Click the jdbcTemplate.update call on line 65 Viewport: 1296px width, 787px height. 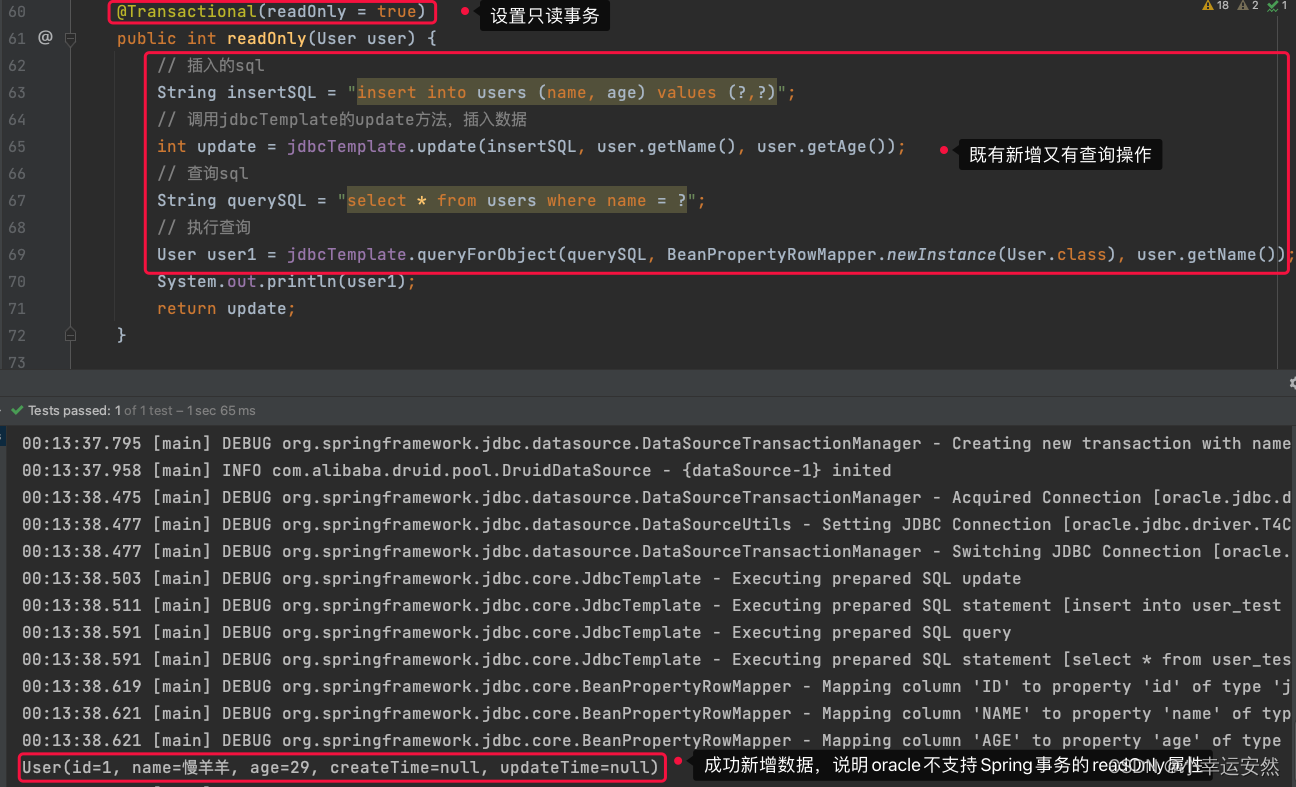point(382,146)
